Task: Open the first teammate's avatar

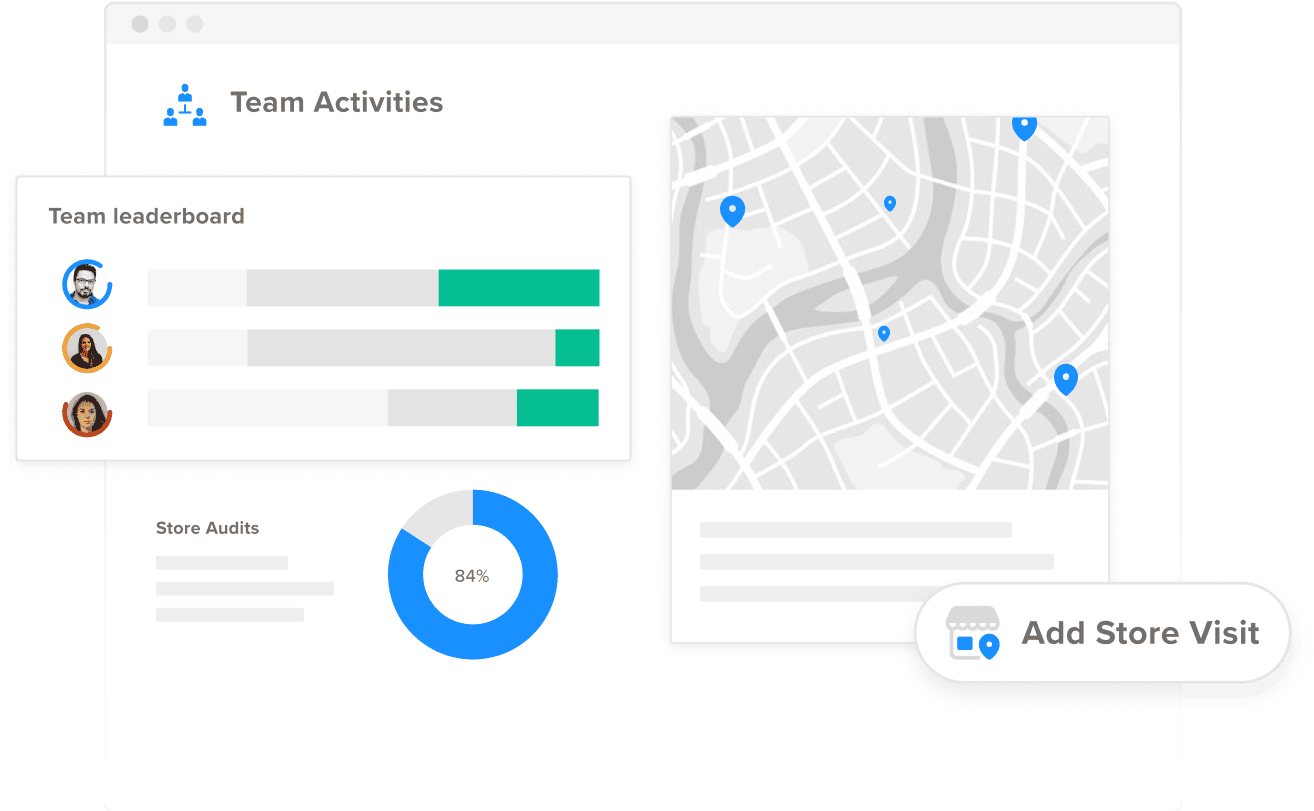Action: point(87,284)
